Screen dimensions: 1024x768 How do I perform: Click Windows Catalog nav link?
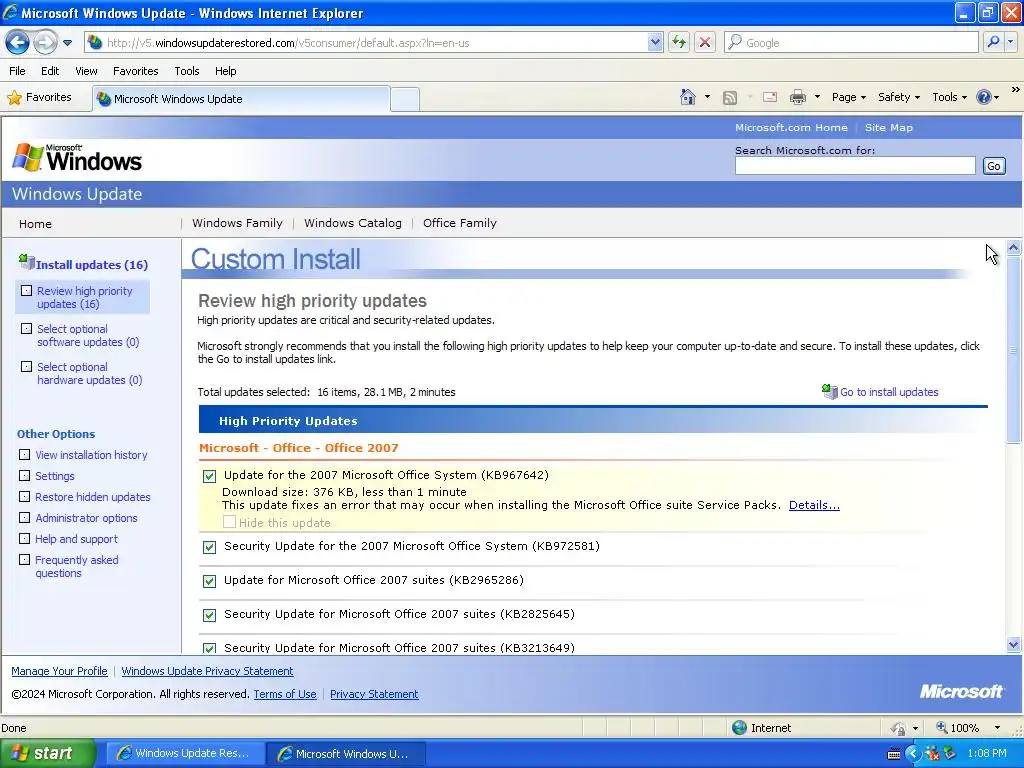tap(353, 223)
